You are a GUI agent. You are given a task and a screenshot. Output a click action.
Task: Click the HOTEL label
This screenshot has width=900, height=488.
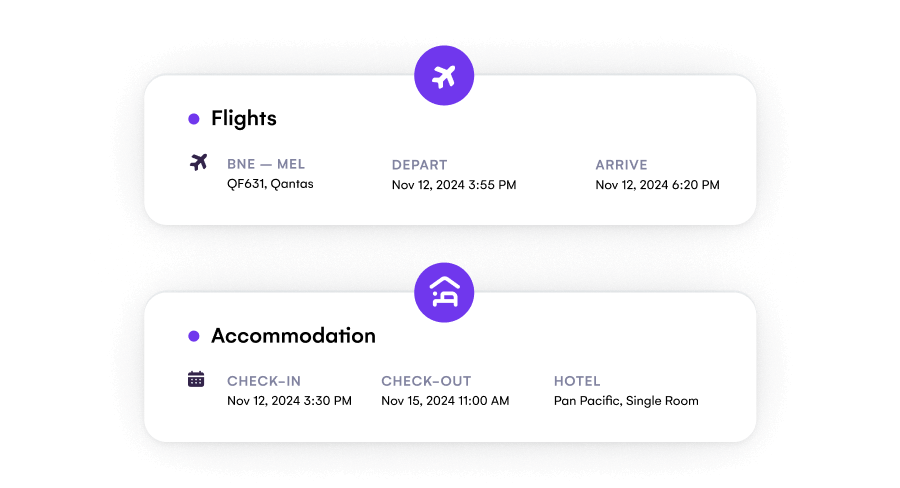pos(577,381)
